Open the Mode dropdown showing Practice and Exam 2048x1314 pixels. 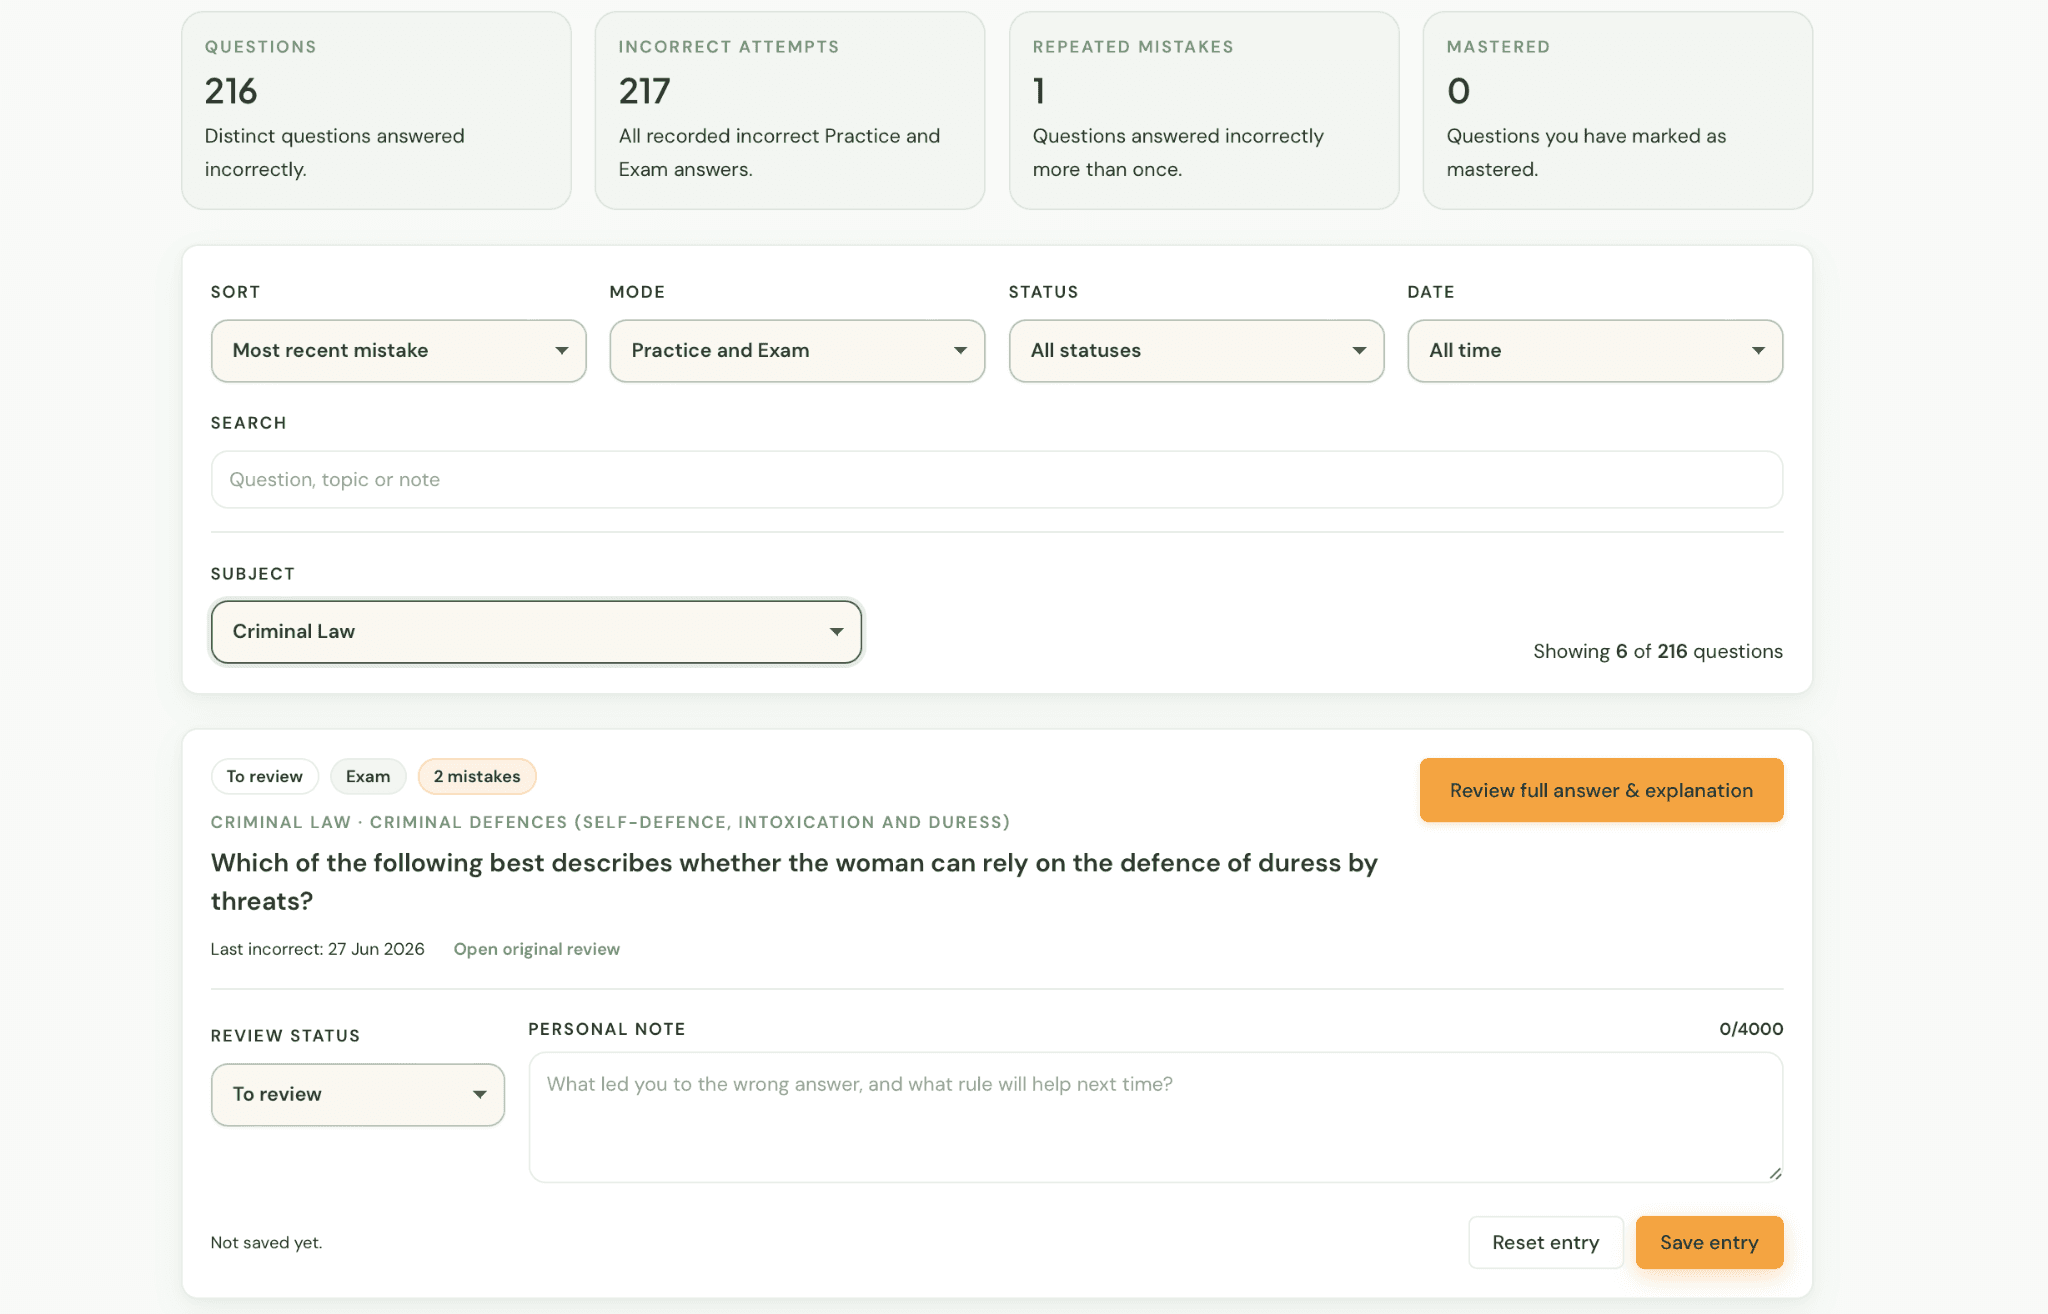pos(797,351)
